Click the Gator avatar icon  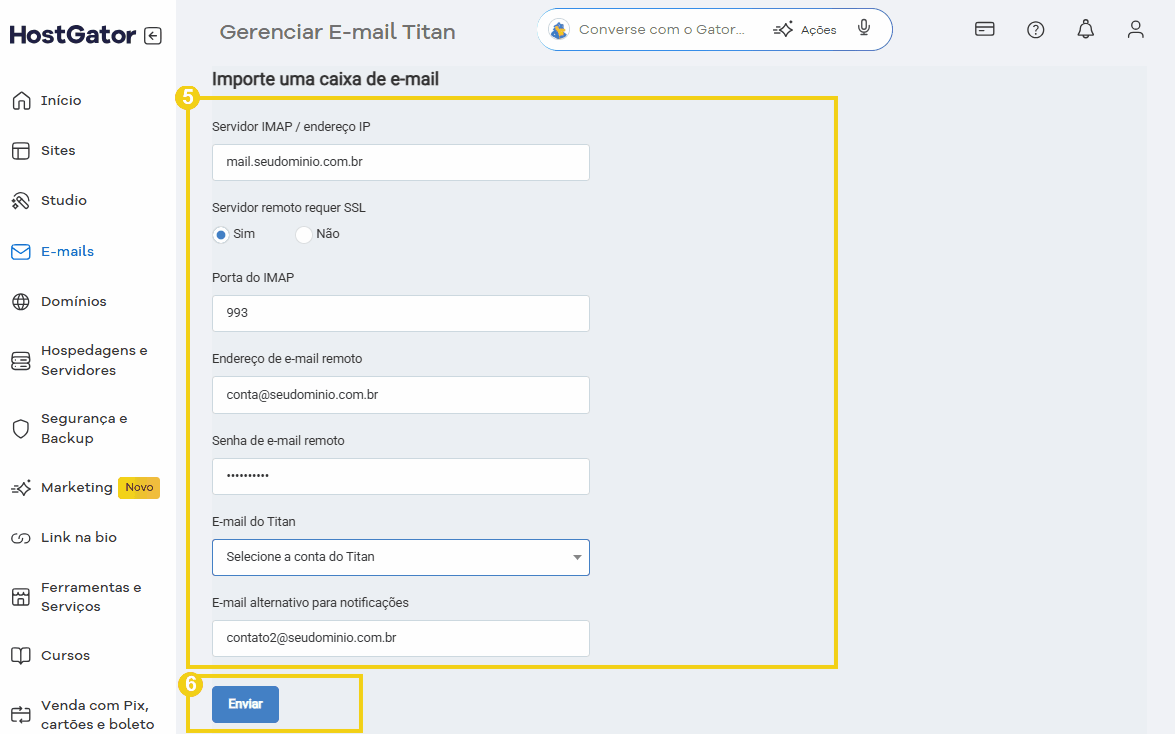[x=558, y=30]
